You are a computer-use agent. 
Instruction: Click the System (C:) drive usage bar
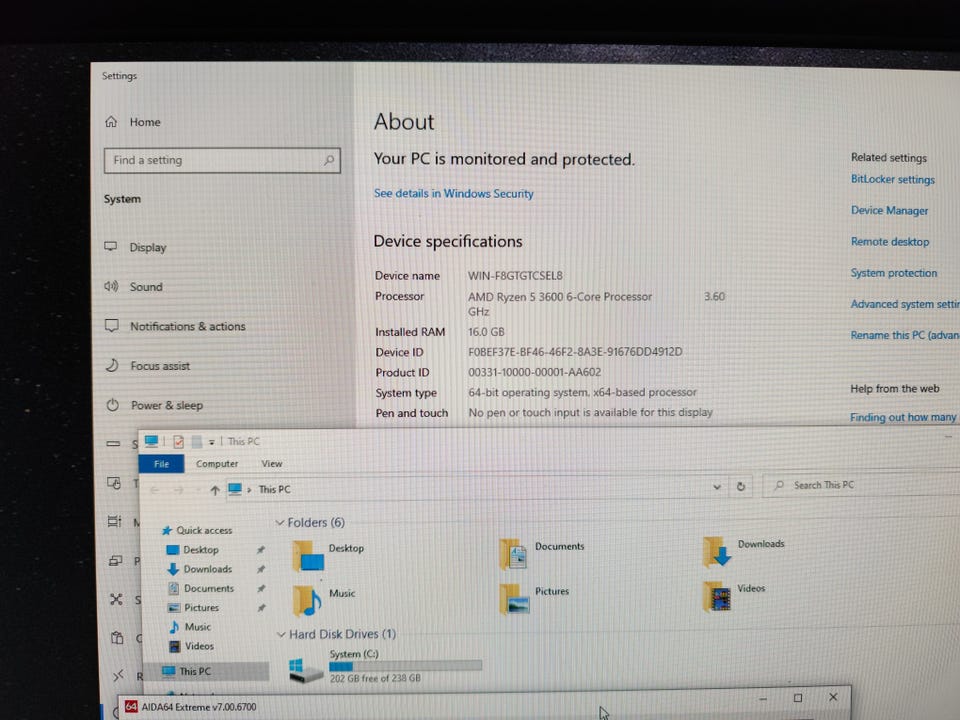pyautogui.click(x=405, y=666)
